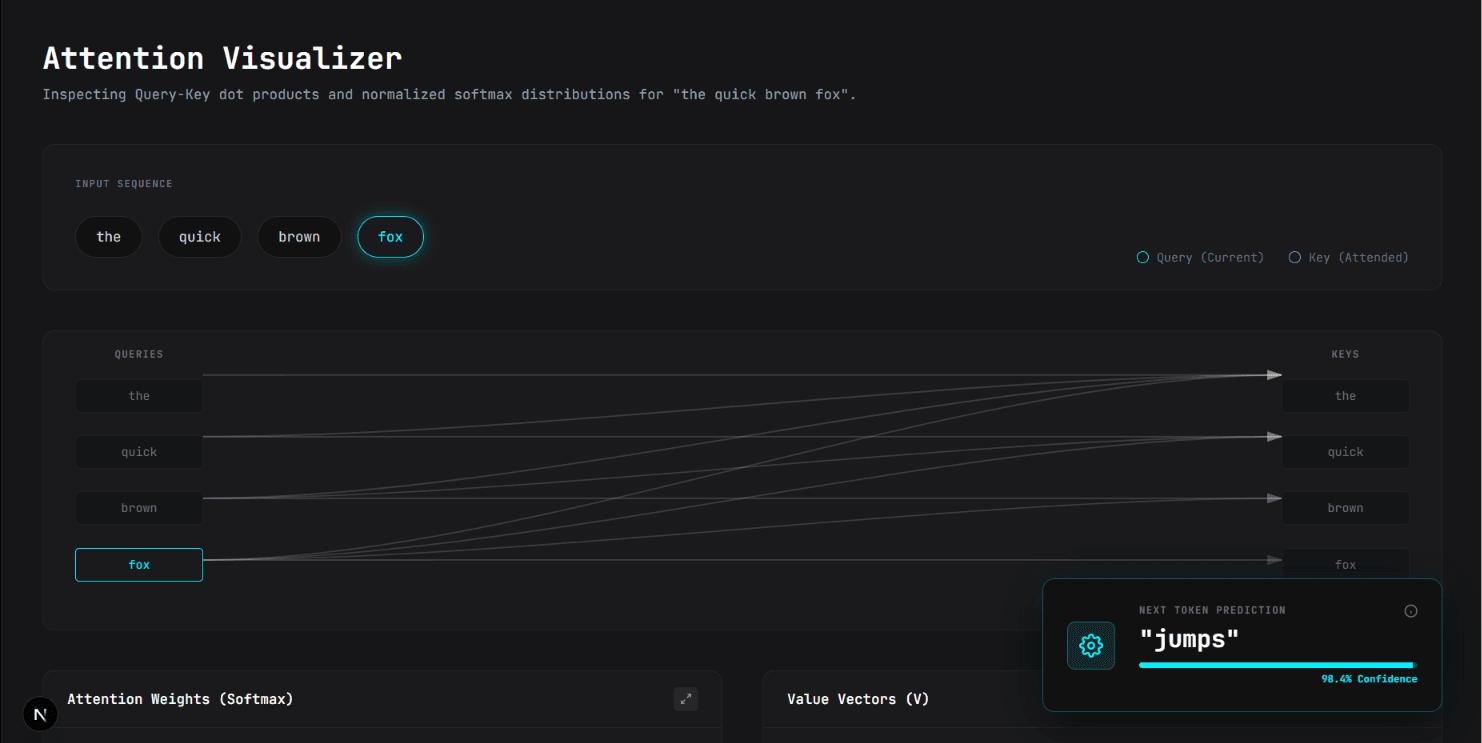The image size is (1482, 743).
Task: Pick "quick" in the Keys column
Action: [x=1346, y=452]
